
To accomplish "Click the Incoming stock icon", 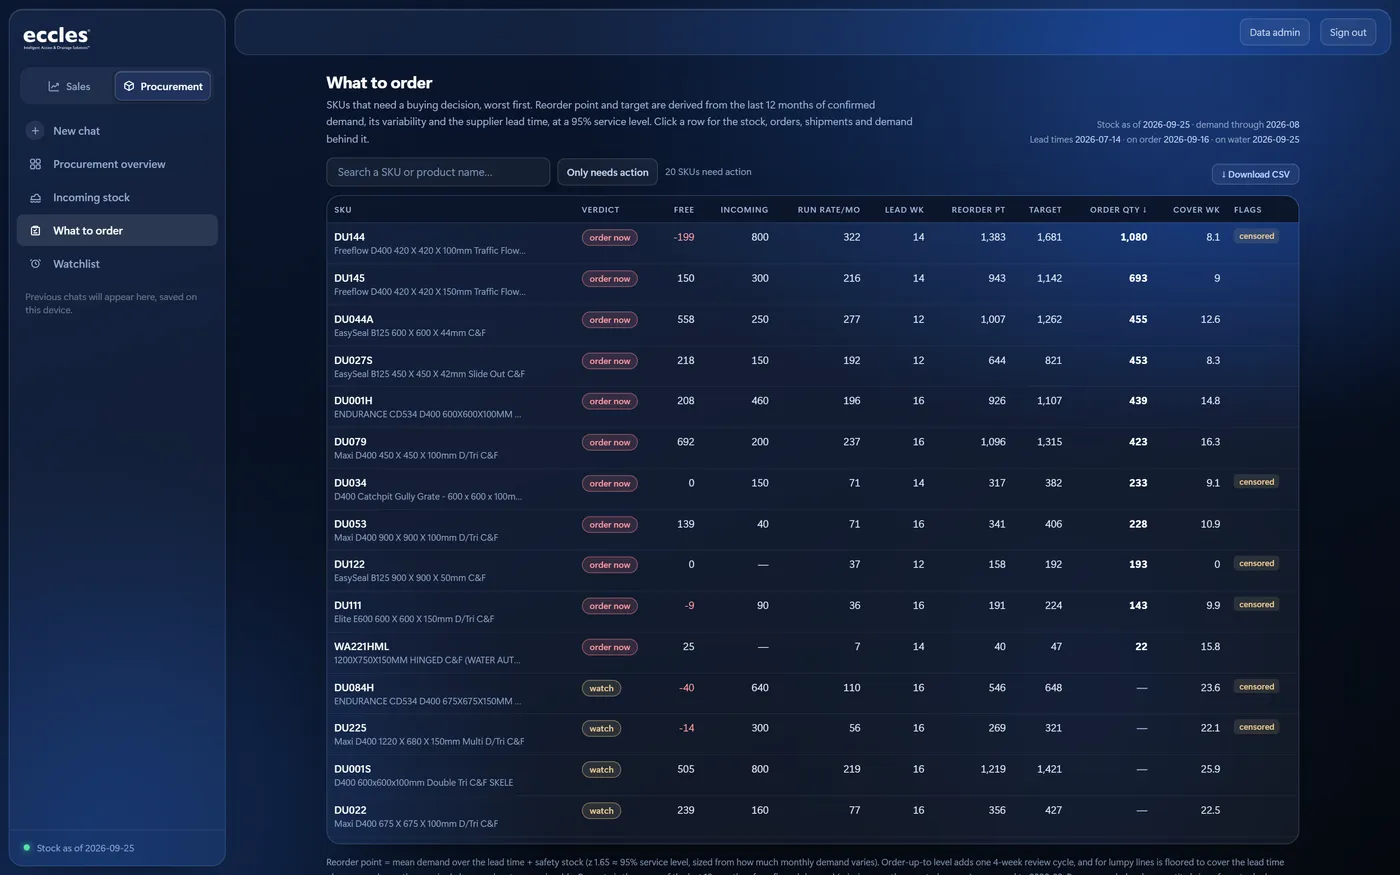I will [35, 197].
